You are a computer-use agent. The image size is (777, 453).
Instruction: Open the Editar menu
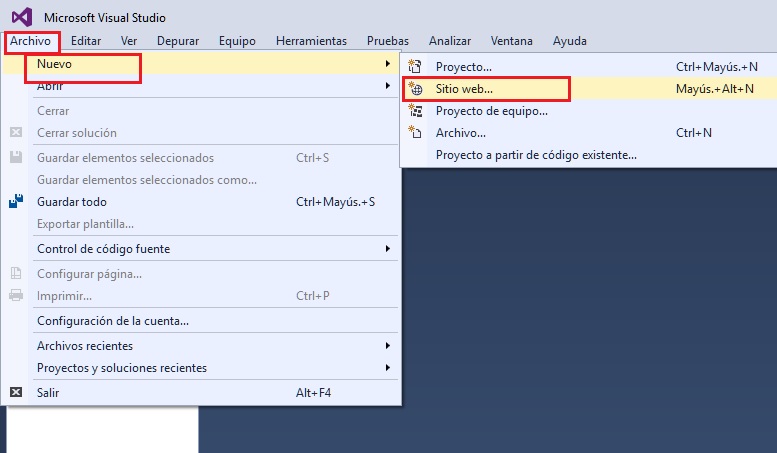coord(86,41)
